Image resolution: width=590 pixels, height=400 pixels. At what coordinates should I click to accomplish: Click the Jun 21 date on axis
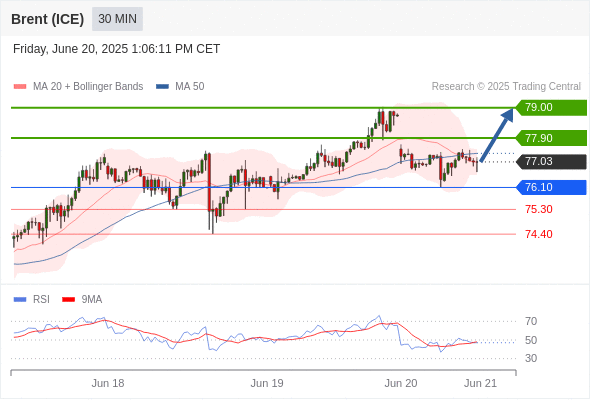(x=481, y=383)
